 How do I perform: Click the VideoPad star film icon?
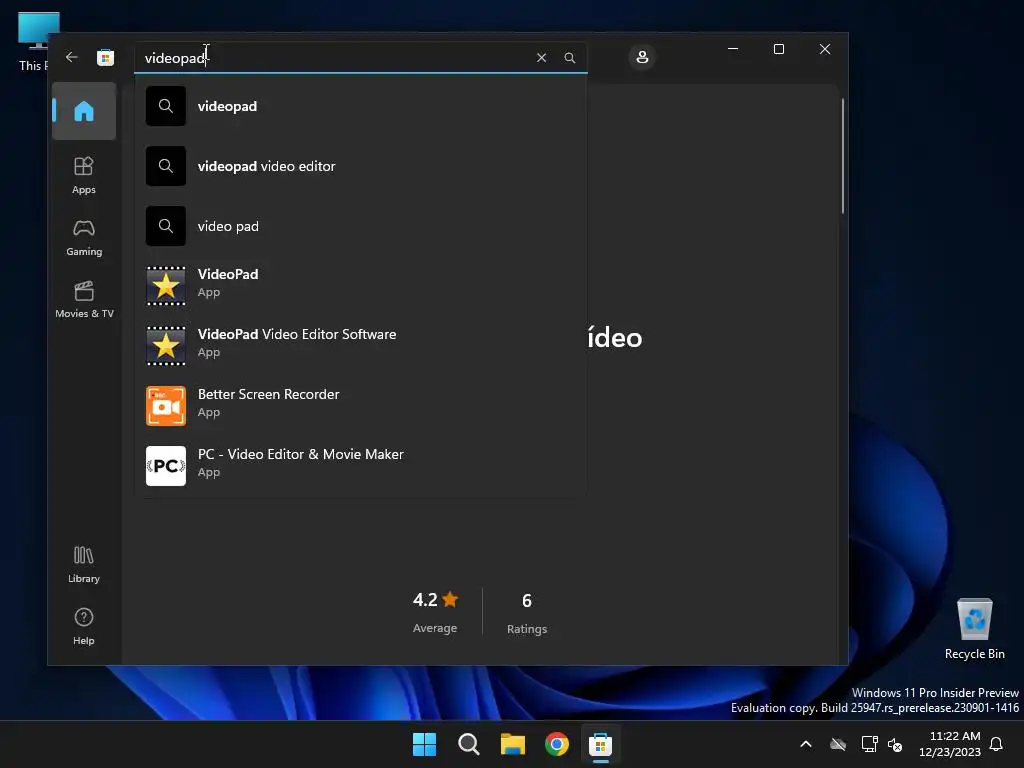pyautogui.click(x=166, y=285)
